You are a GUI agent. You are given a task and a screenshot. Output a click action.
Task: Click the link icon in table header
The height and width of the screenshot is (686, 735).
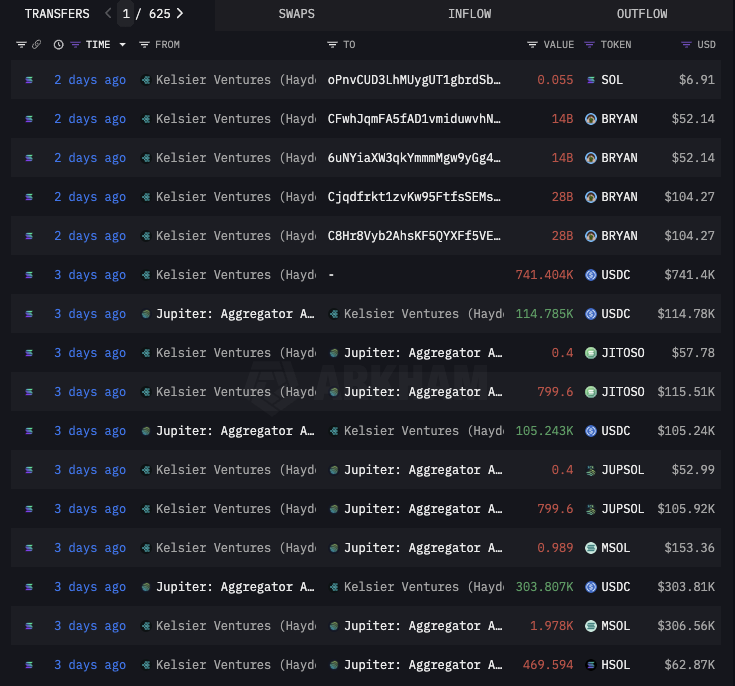pyautogui.click(x=37, y=45)
